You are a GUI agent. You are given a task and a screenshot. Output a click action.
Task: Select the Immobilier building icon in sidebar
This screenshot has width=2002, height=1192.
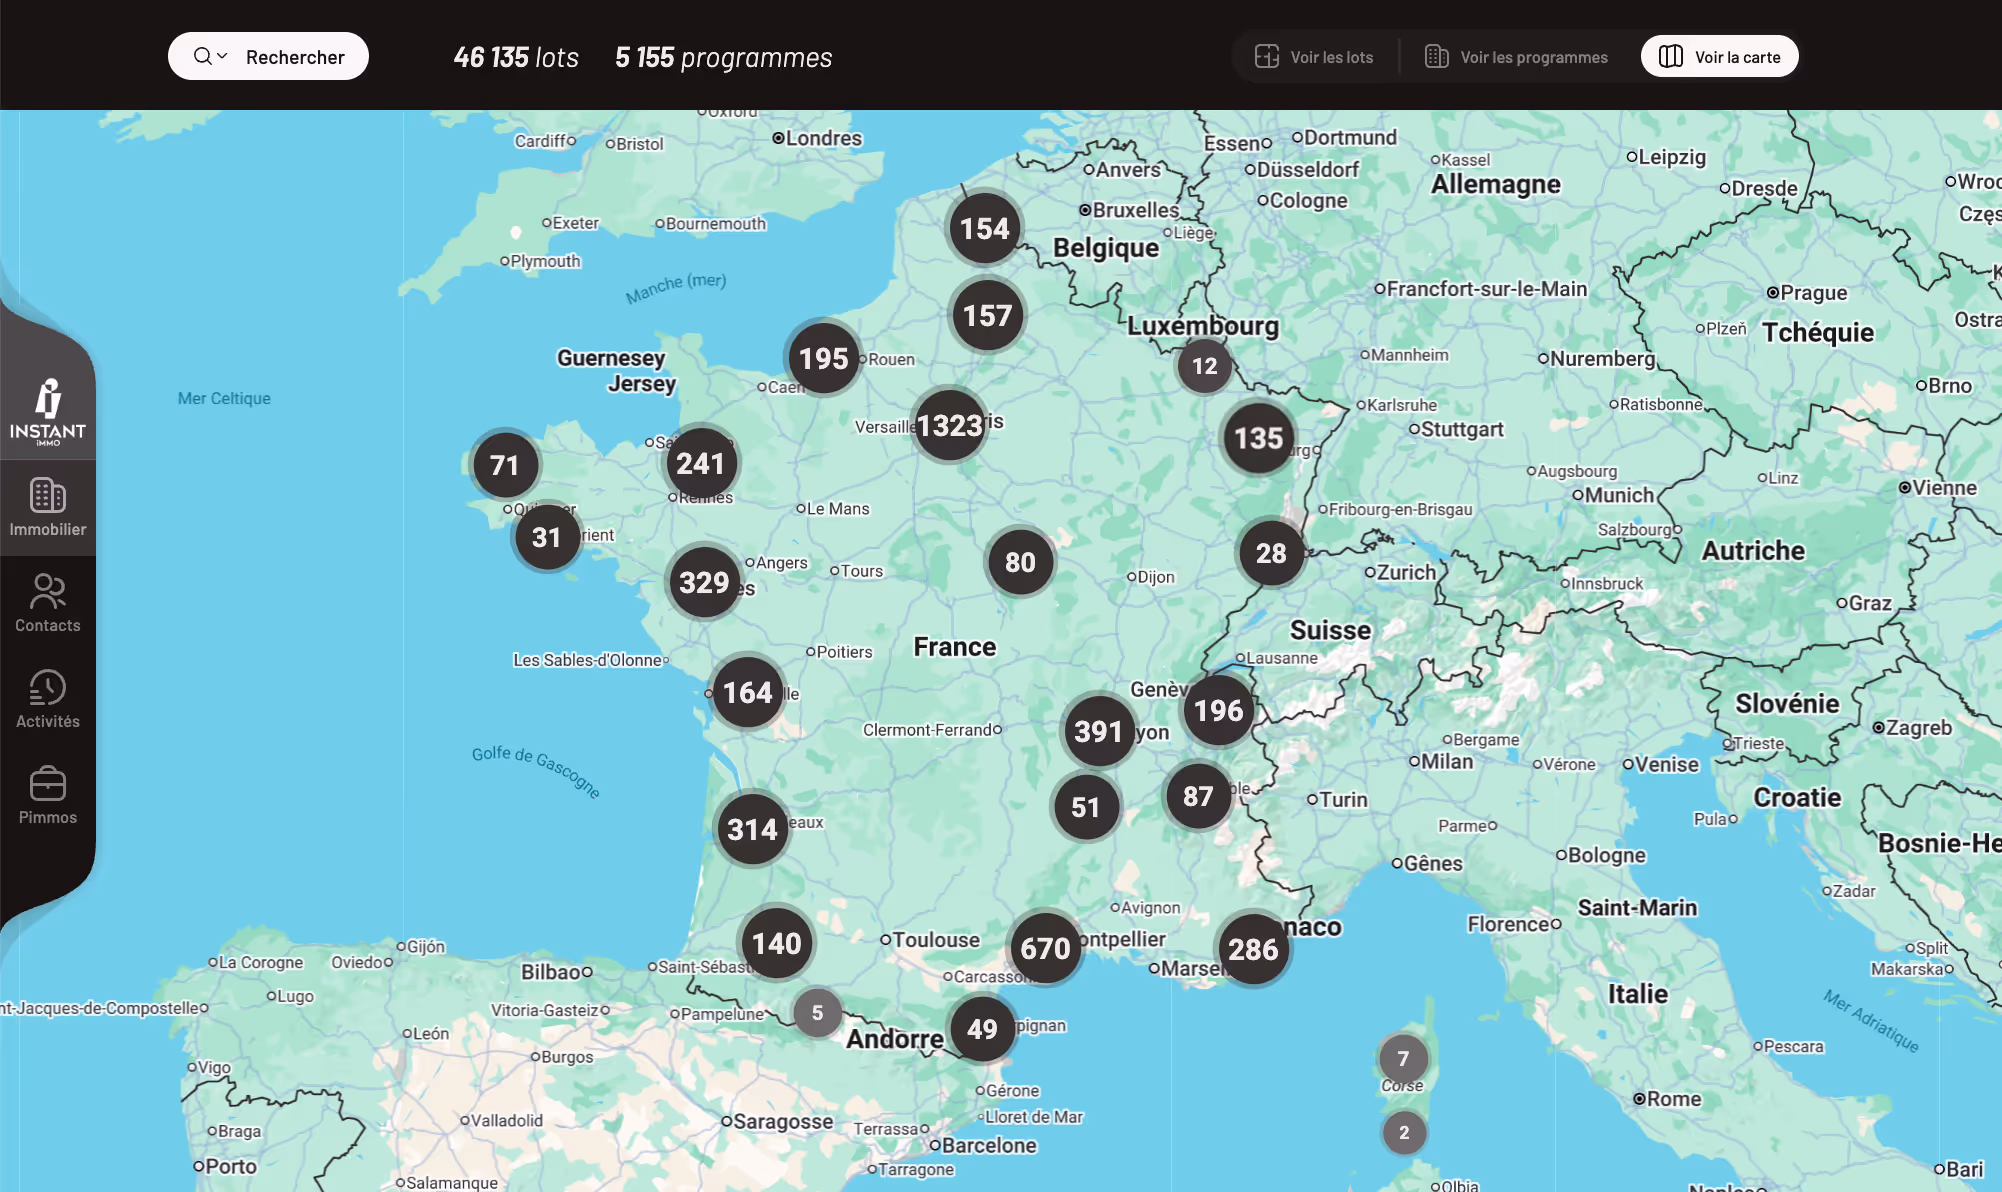48,493
